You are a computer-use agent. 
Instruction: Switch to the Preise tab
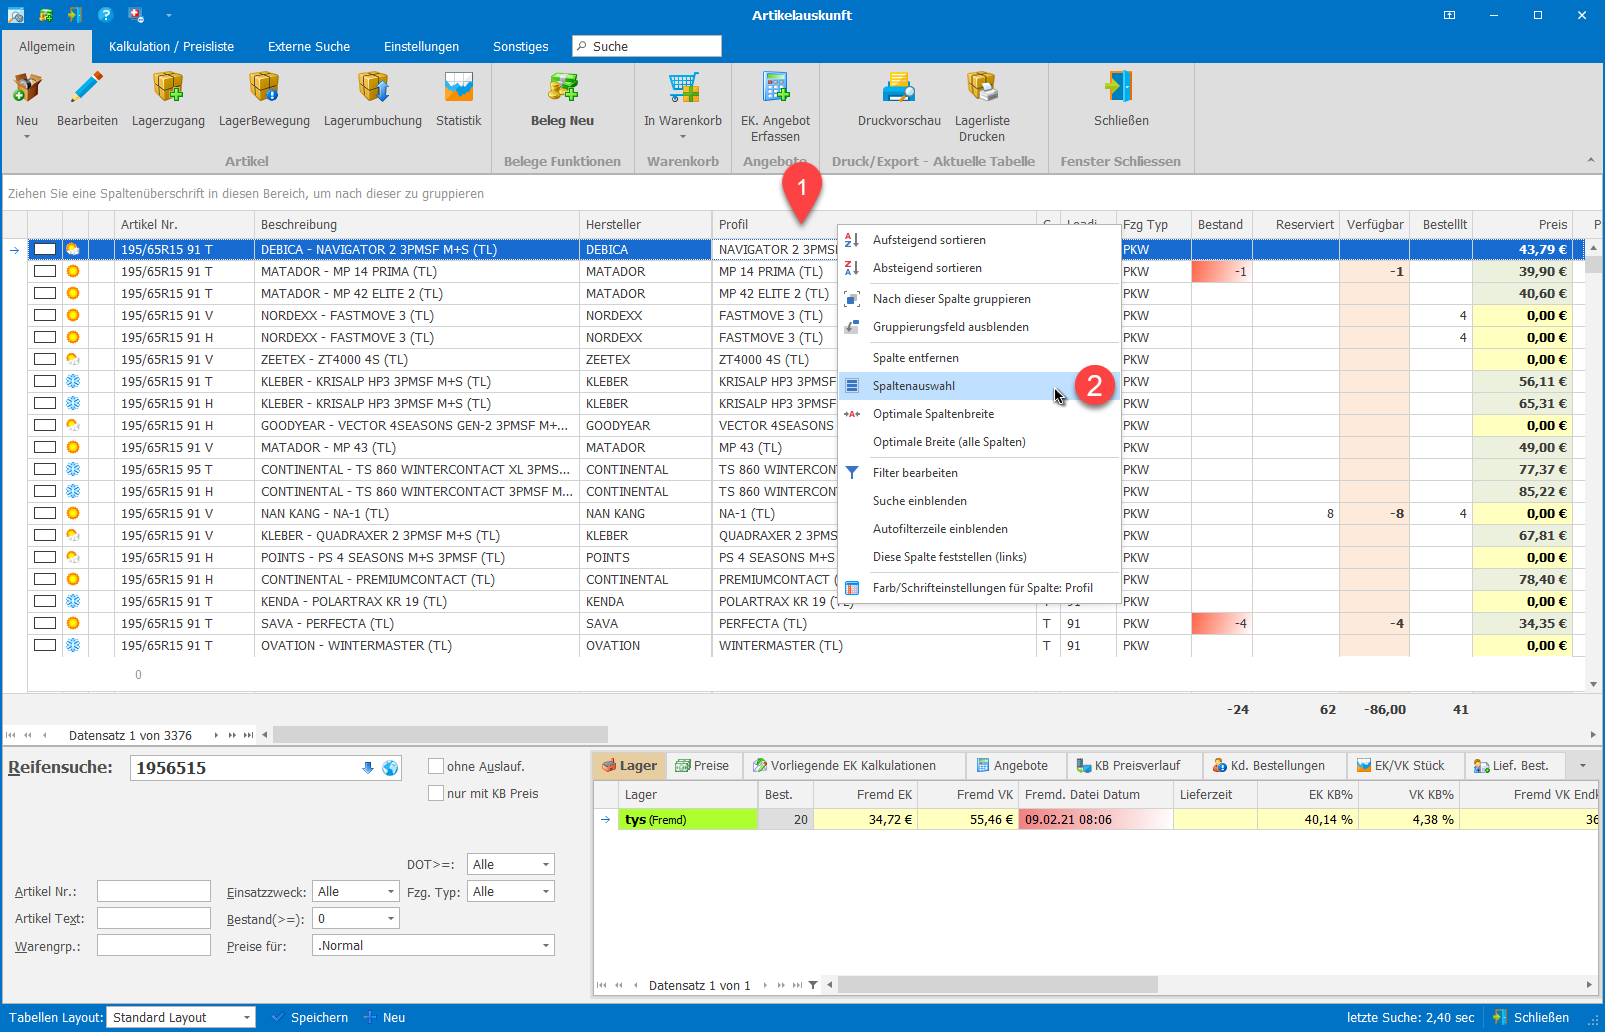tap(702, 766)
